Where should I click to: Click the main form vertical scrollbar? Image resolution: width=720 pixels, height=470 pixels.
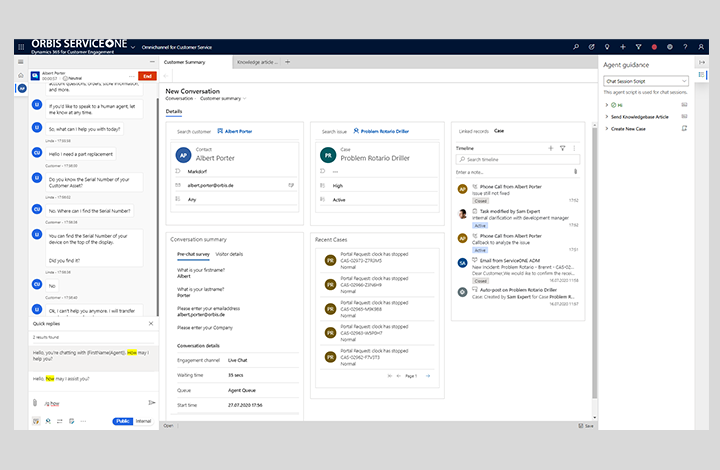tap(595, 262)
